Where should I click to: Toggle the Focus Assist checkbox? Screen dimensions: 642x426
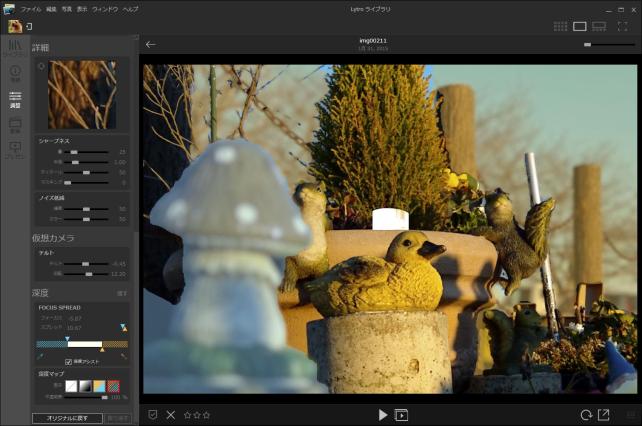pos(69,362)
